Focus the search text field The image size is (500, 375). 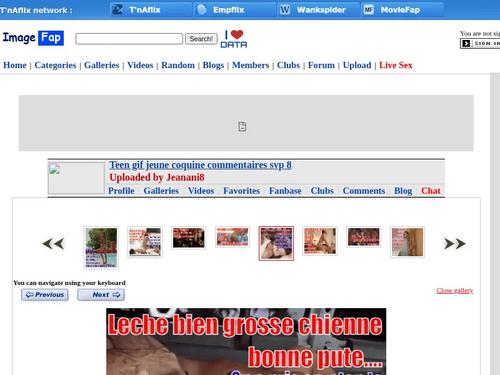[129, 39]
